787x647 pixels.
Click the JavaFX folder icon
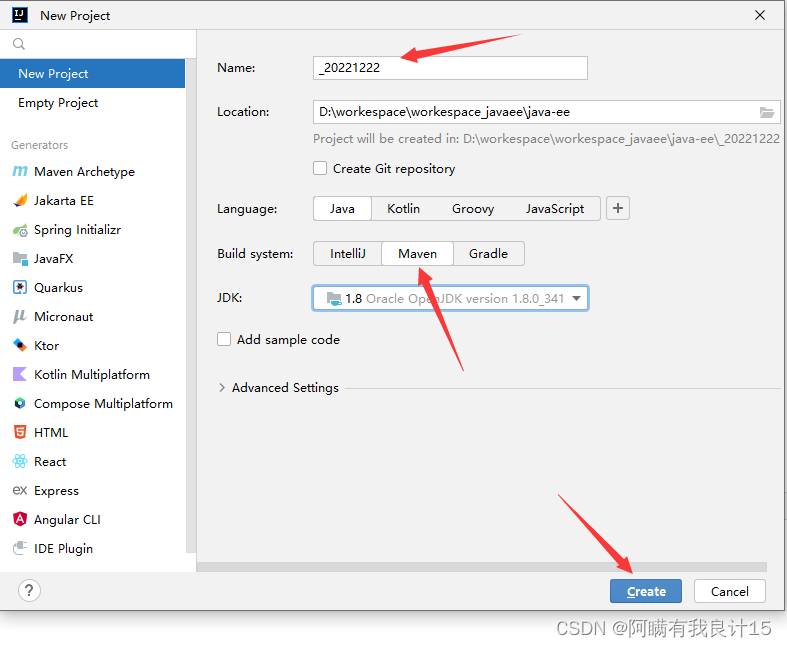coord(20,259)
